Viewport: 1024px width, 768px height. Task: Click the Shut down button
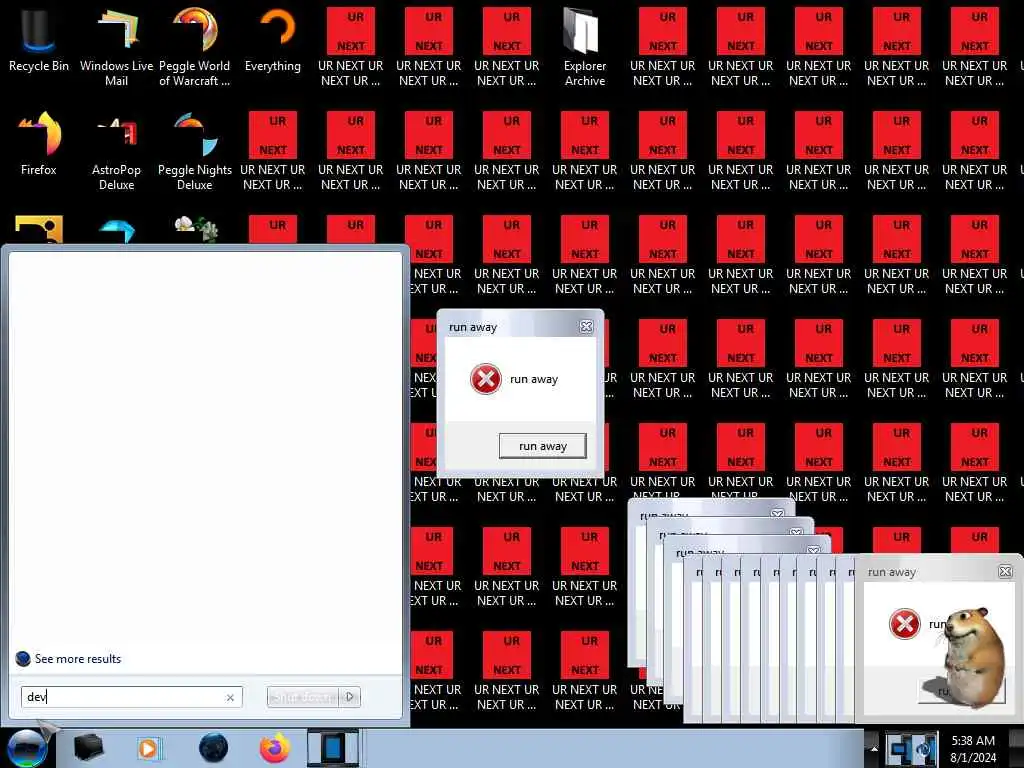pyautogui.click(x=304, y=697)
